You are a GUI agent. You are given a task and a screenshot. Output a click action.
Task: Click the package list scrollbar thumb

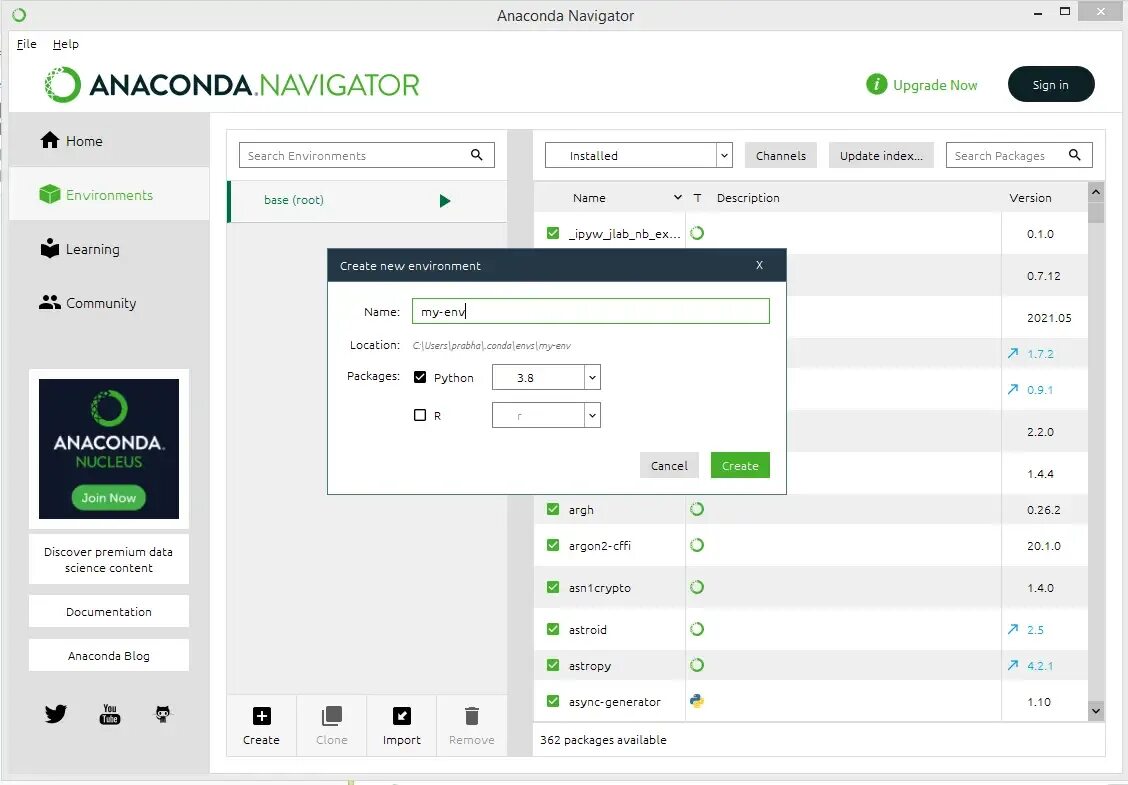point(1096,213)
